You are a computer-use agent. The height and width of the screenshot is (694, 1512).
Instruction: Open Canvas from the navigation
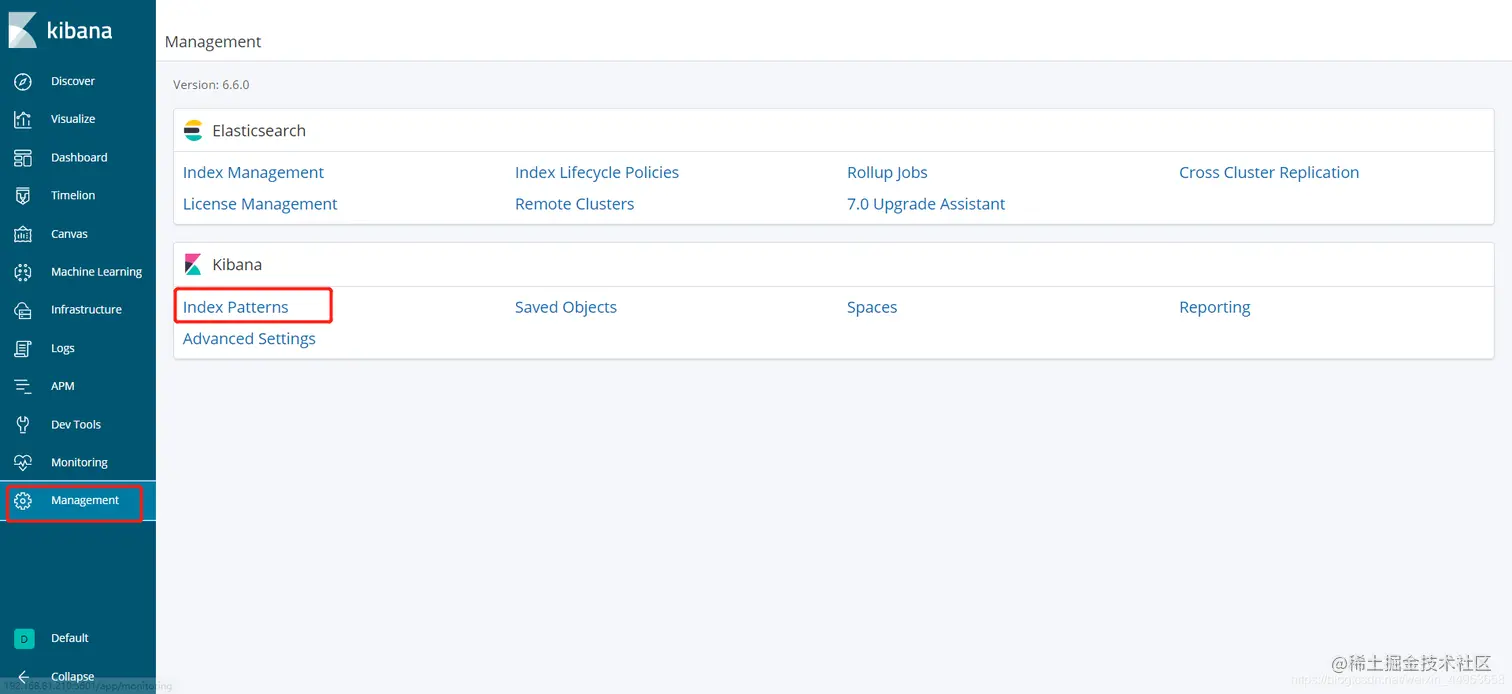pos(69,234)
